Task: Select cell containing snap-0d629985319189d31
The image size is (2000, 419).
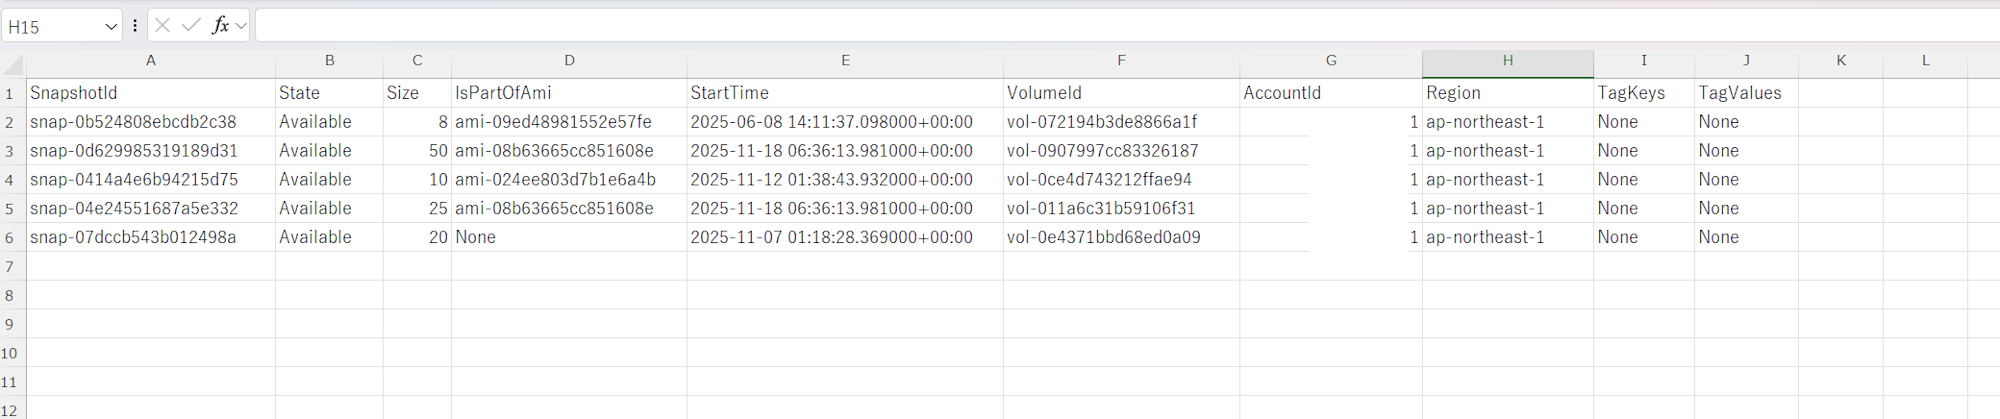Action: point(150,151)
